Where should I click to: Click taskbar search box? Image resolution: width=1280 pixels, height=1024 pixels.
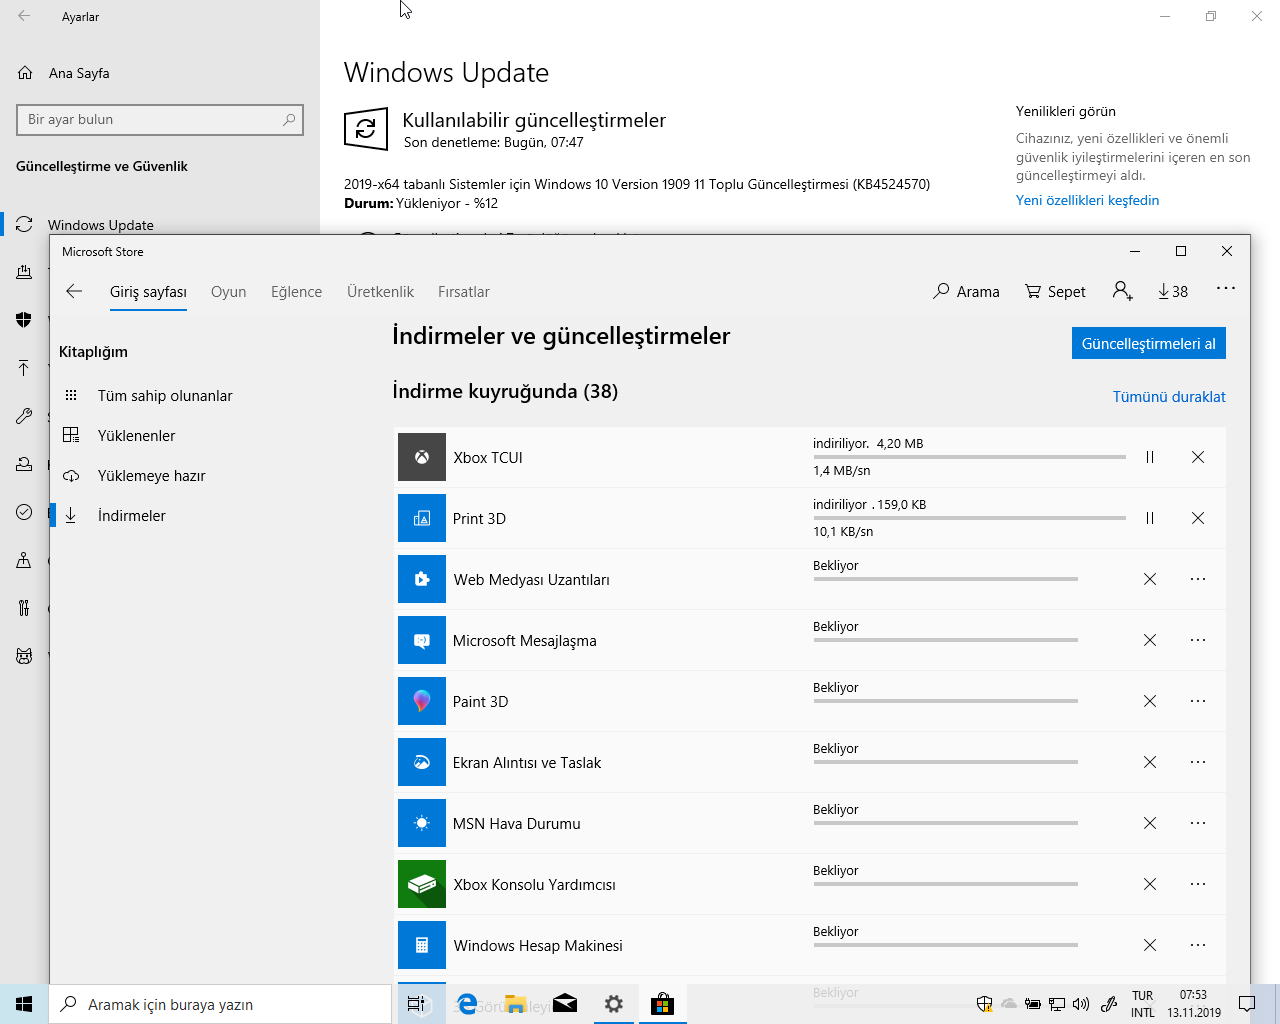click(x=220, y=1004)
